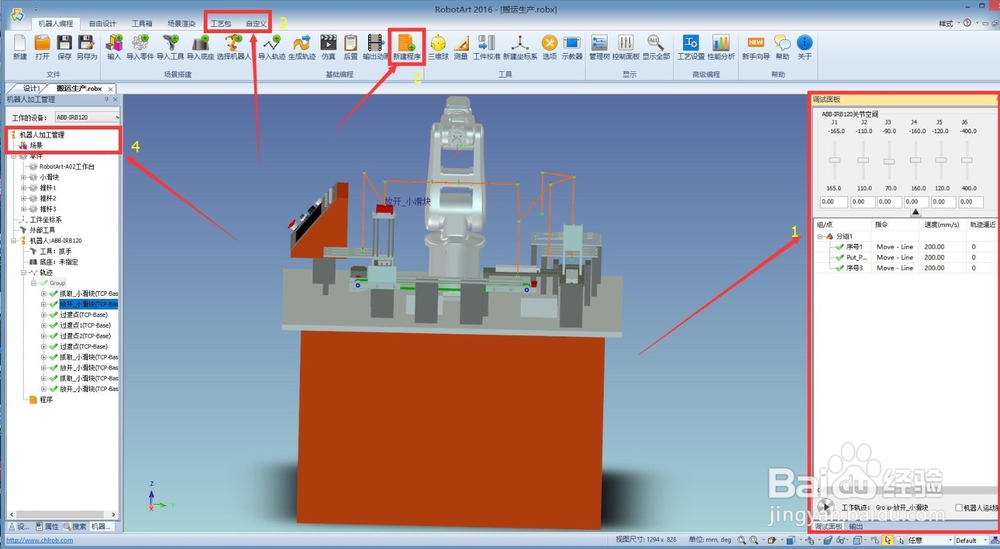Click 显示全部 show all icon
The image size is (1000, 549).
[656, 47]
